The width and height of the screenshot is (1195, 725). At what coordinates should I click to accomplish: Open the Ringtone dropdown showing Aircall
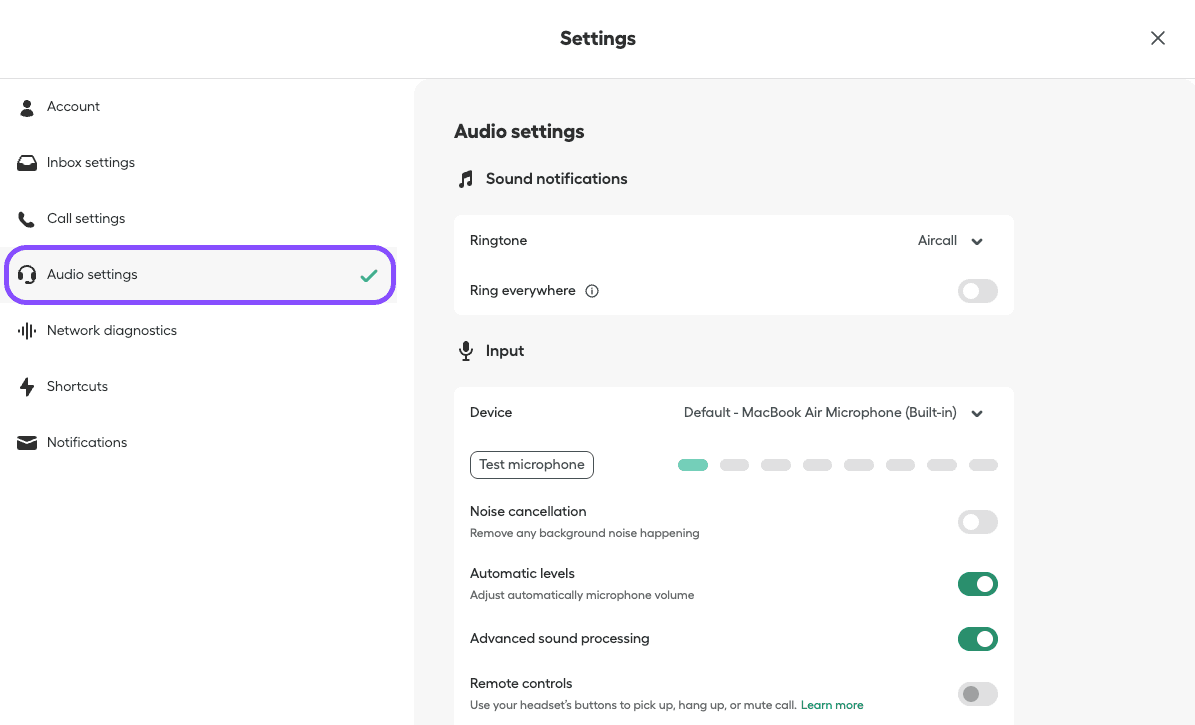[951, 241]
